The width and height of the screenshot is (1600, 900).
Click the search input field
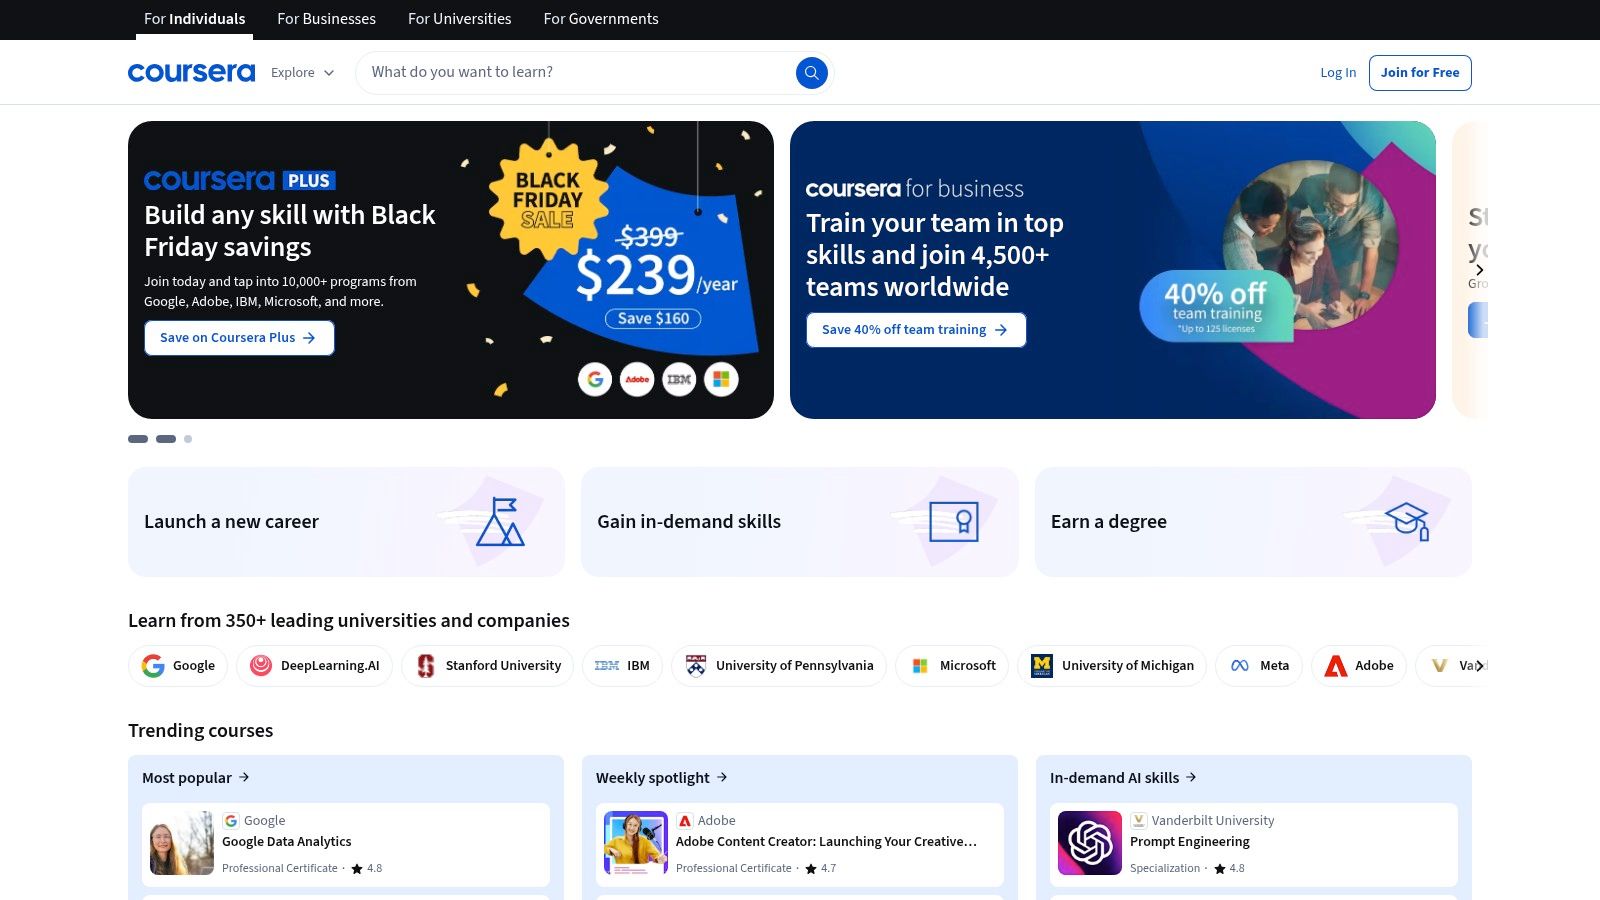(x=570, y=72)
